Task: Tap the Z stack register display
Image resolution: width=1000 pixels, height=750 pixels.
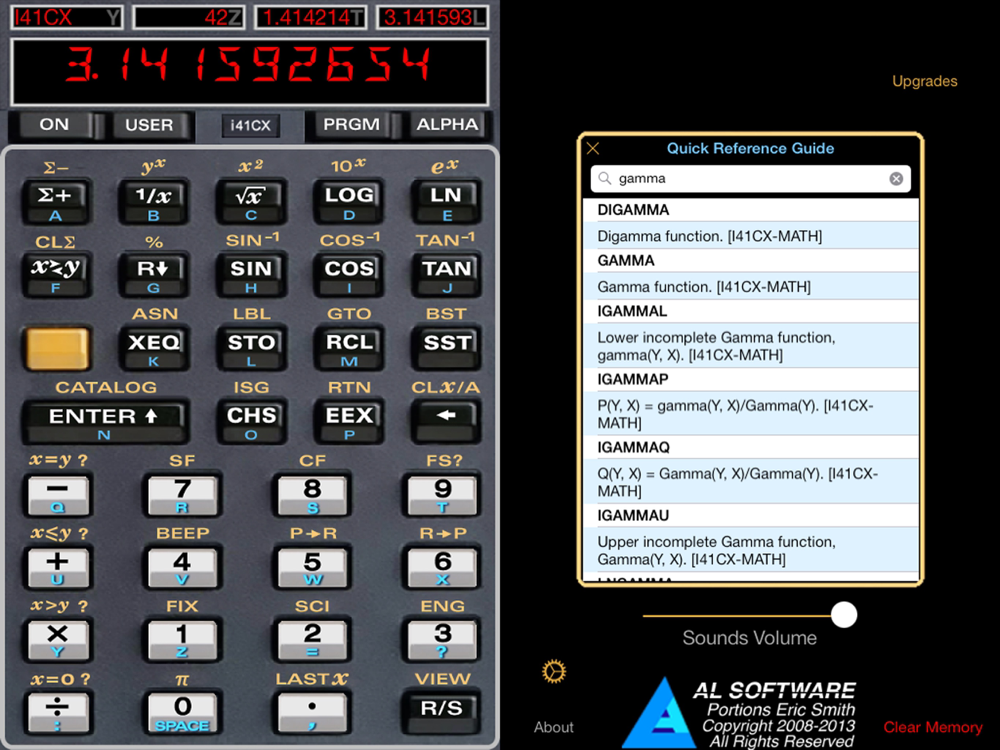Action: (x=188, y=17)
